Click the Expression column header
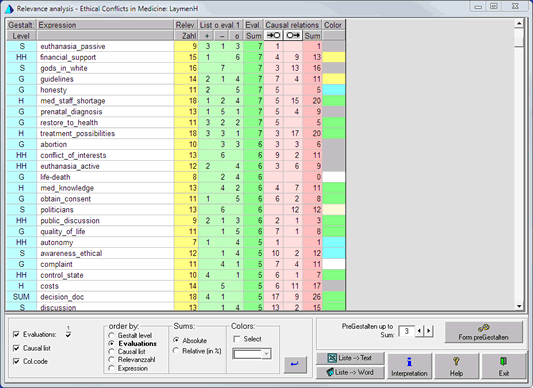The height and width of the screenshot is (388, 533). pyautogui.click(x=105, y=25)
